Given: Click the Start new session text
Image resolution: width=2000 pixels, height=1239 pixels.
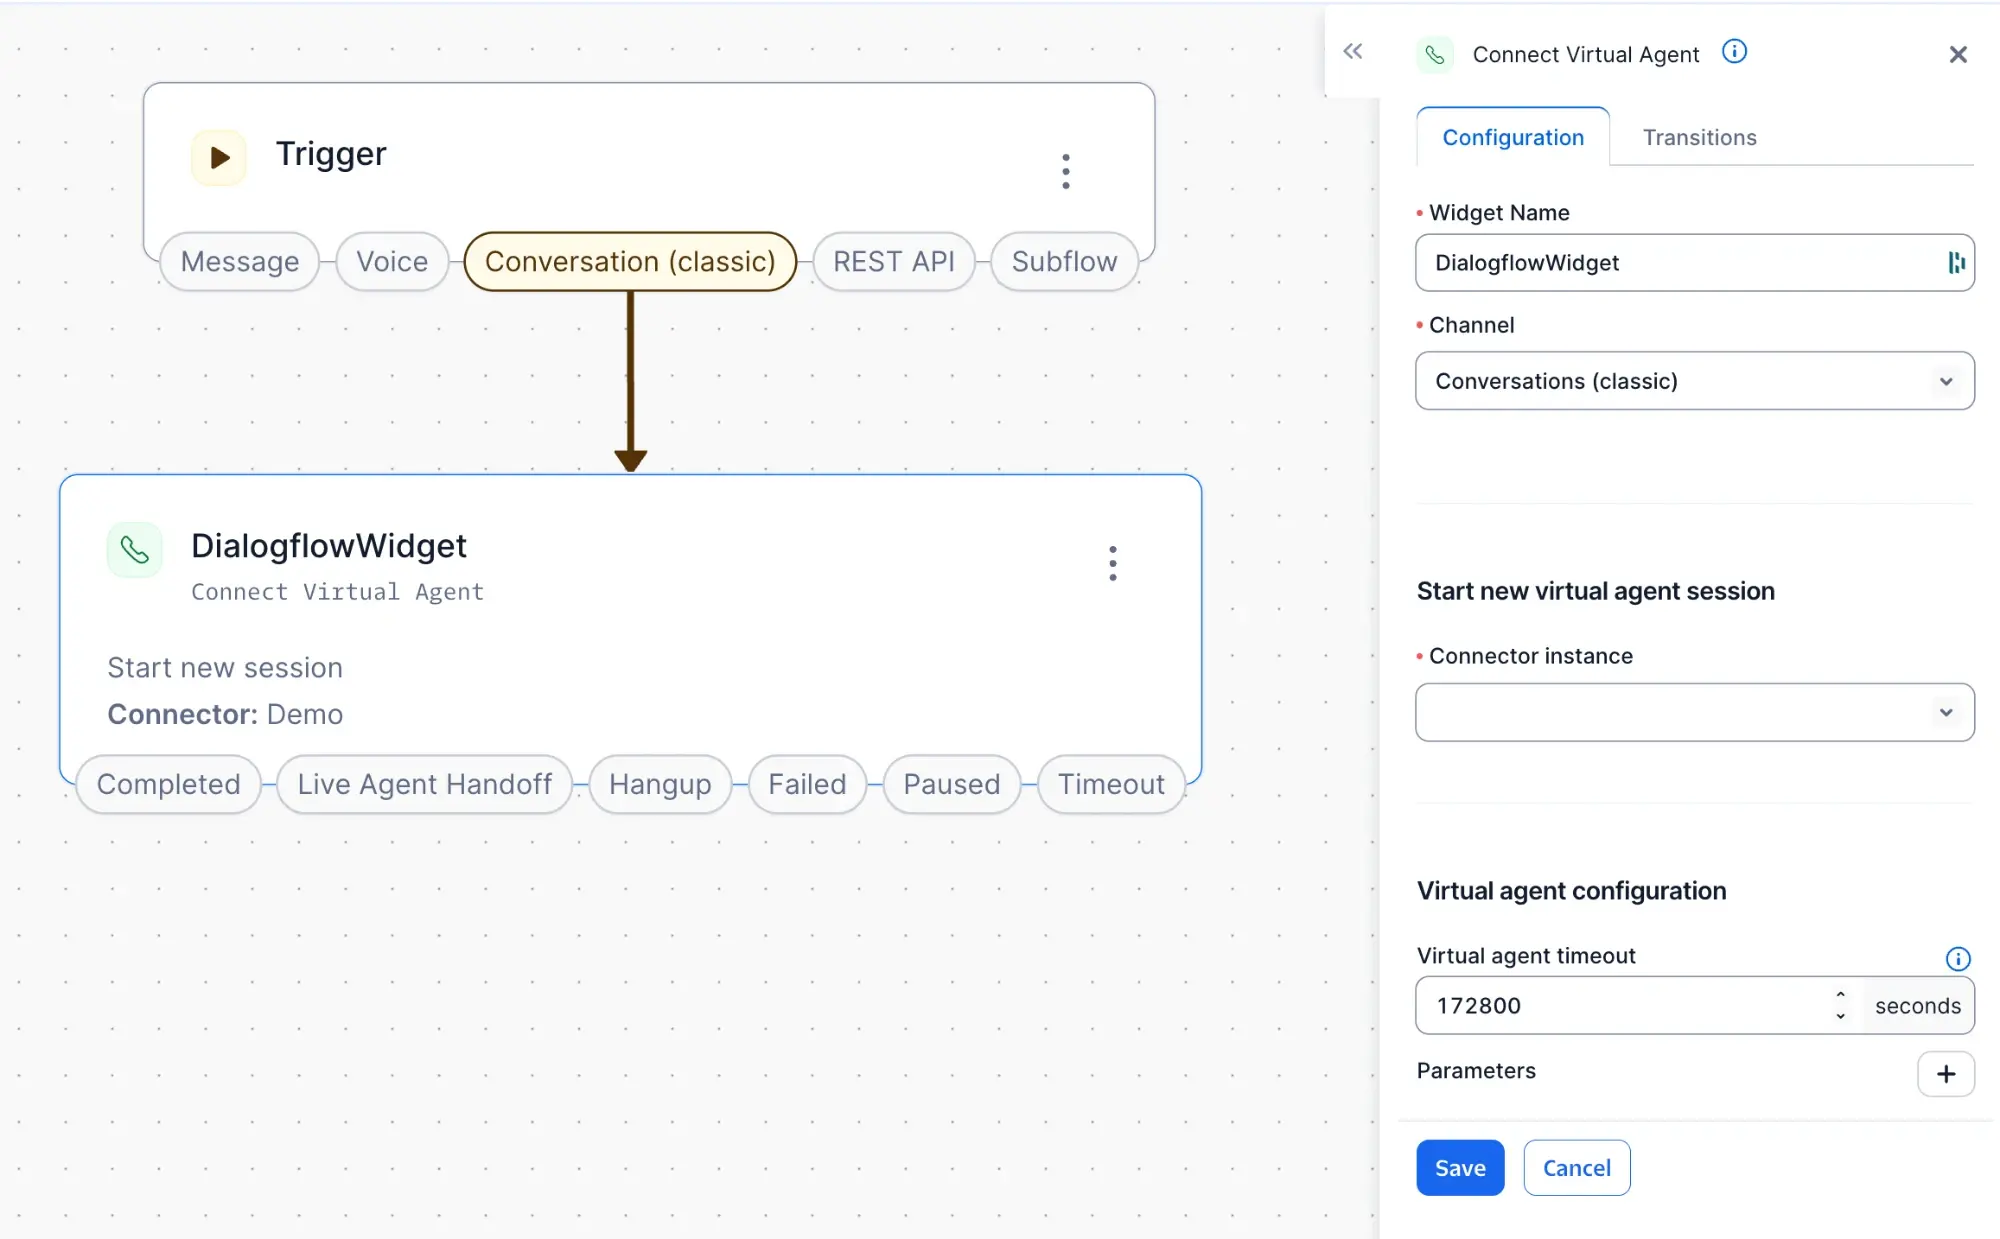Looking at the screenshot, I should click(225, 667).
